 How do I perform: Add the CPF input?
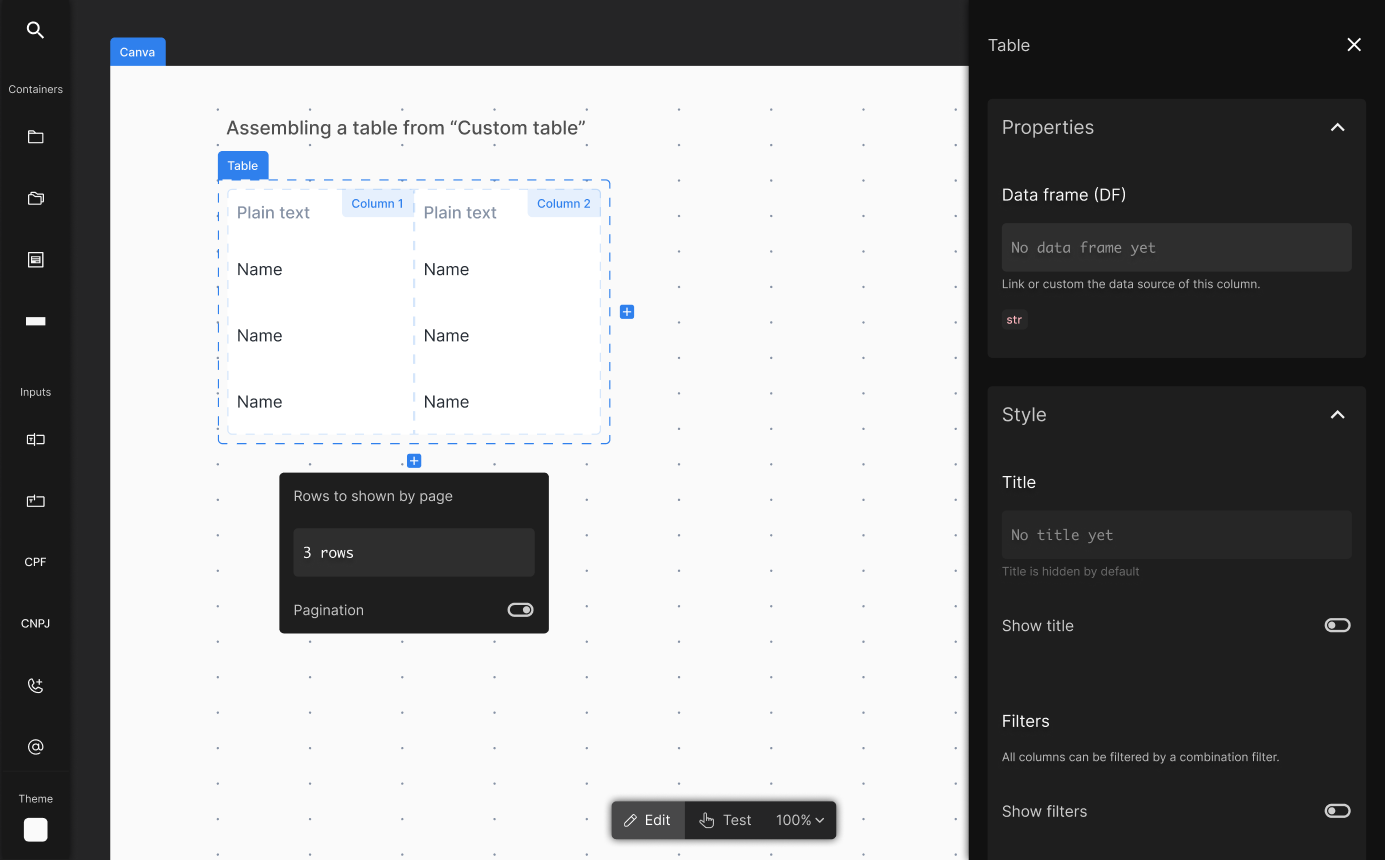tap(35, 562)
